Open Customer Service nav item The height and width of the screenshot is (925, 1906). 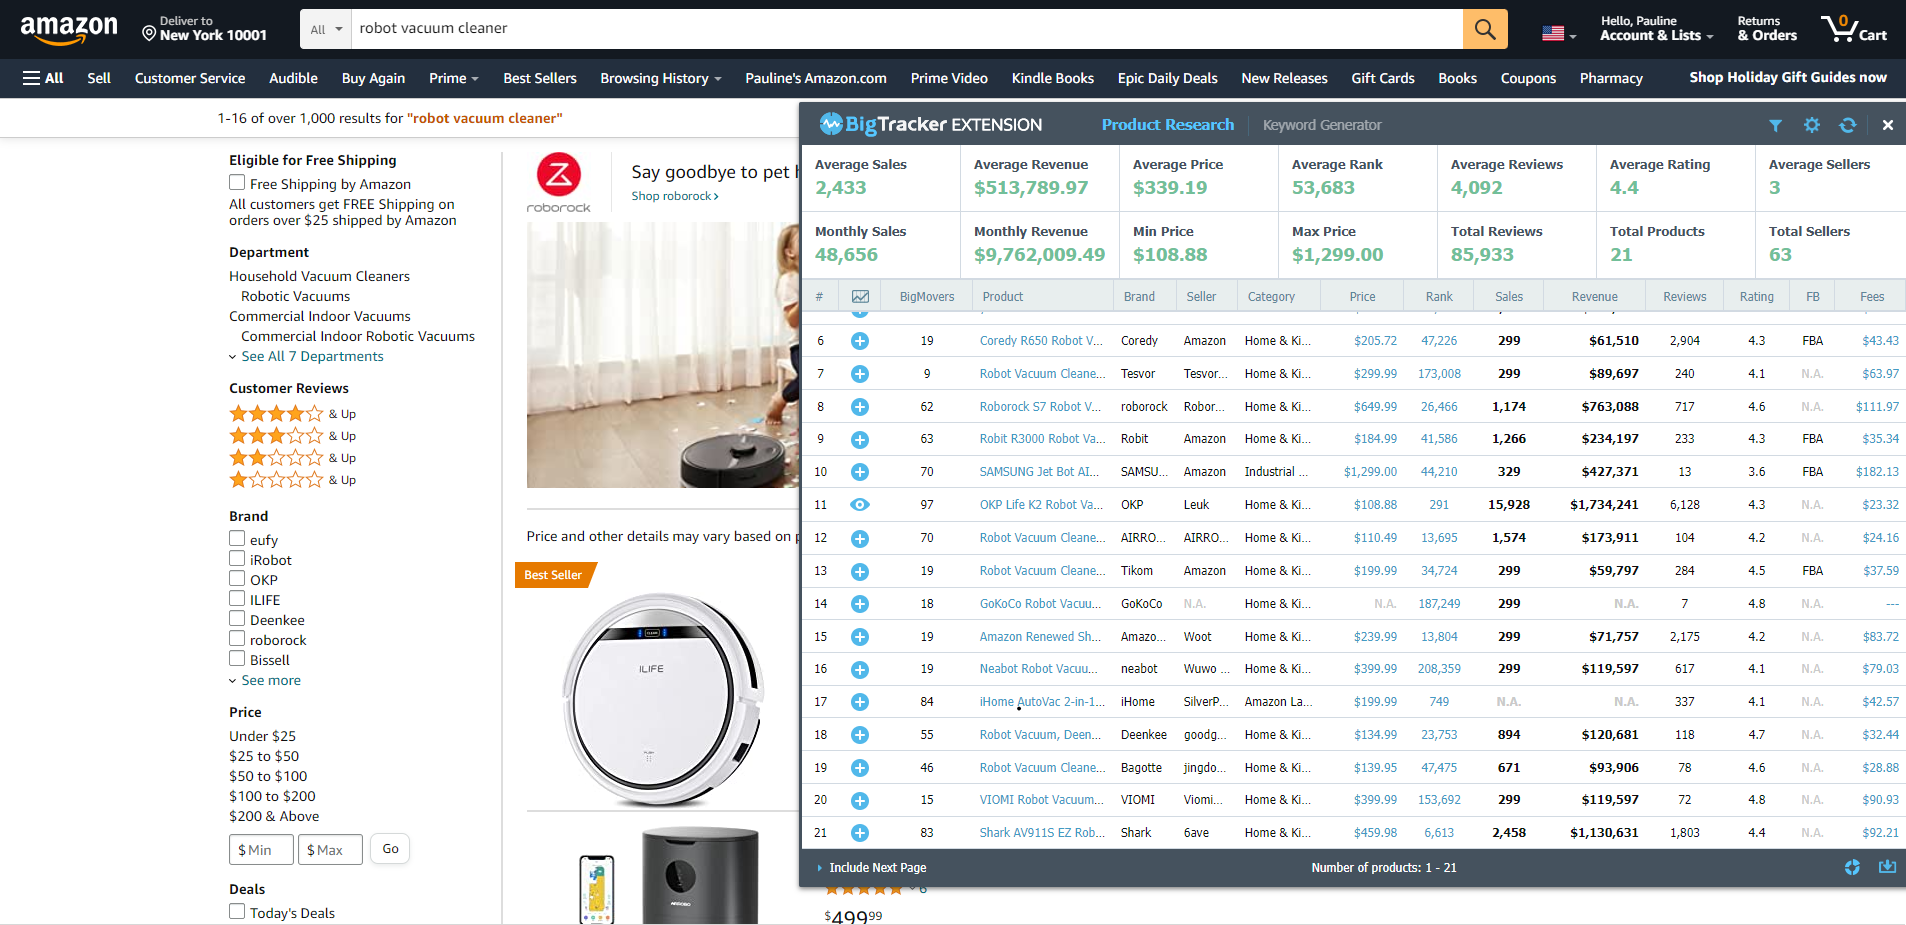[190, 78]
